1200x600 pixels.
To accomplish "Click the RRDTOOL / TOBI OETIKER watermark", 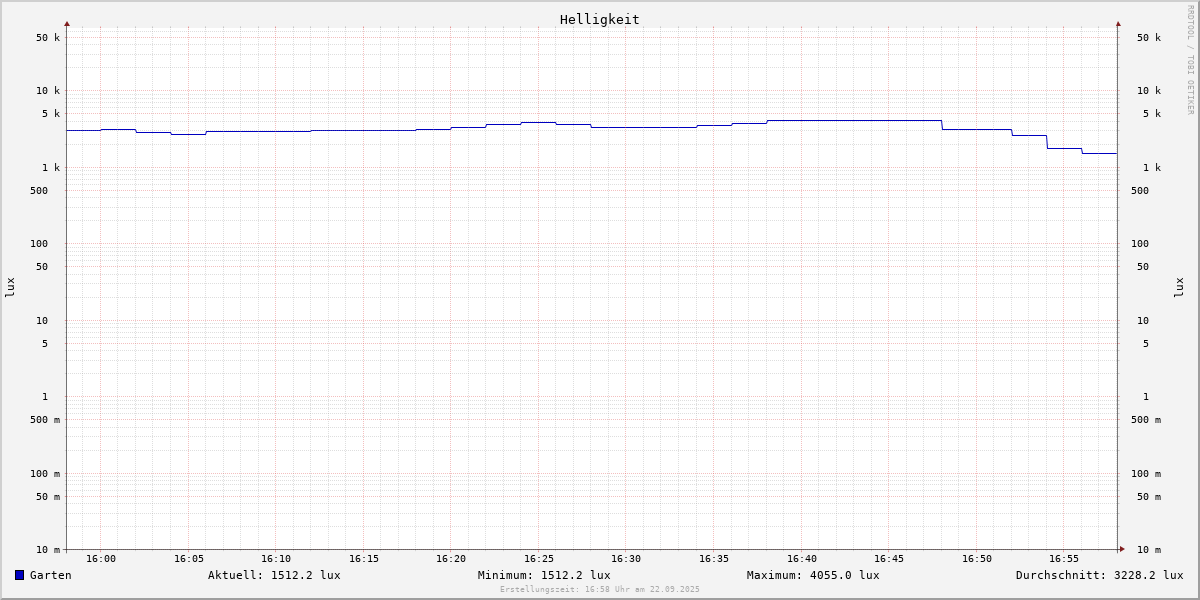I will pos(1190,60).
